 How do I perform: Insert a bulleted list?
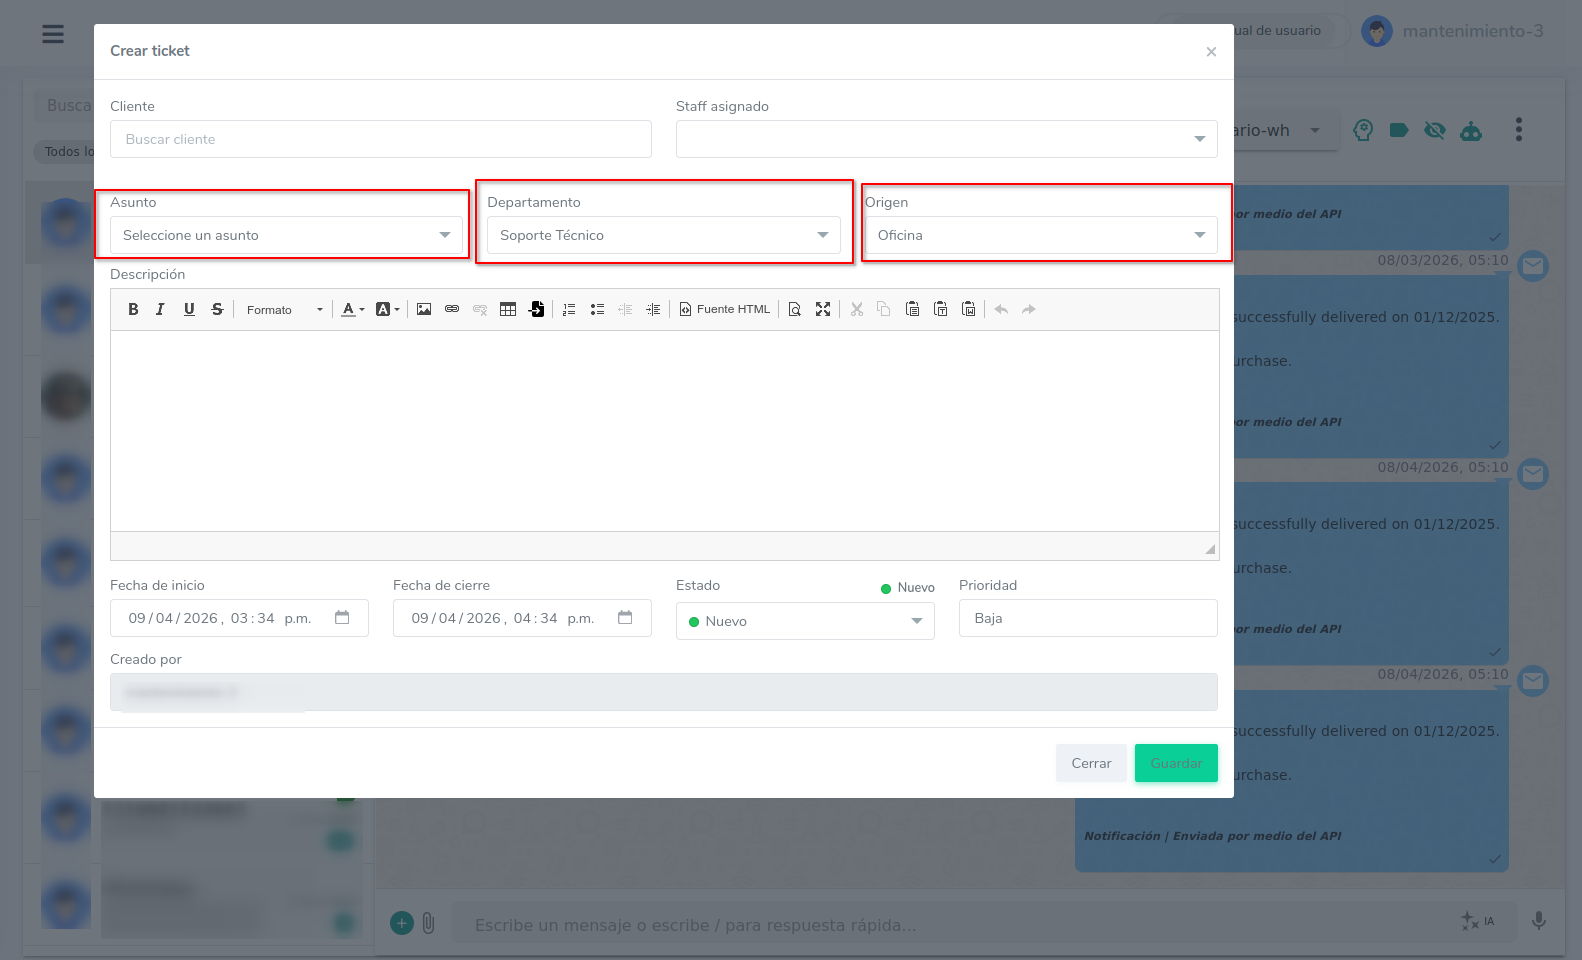(x=597, y=310)
